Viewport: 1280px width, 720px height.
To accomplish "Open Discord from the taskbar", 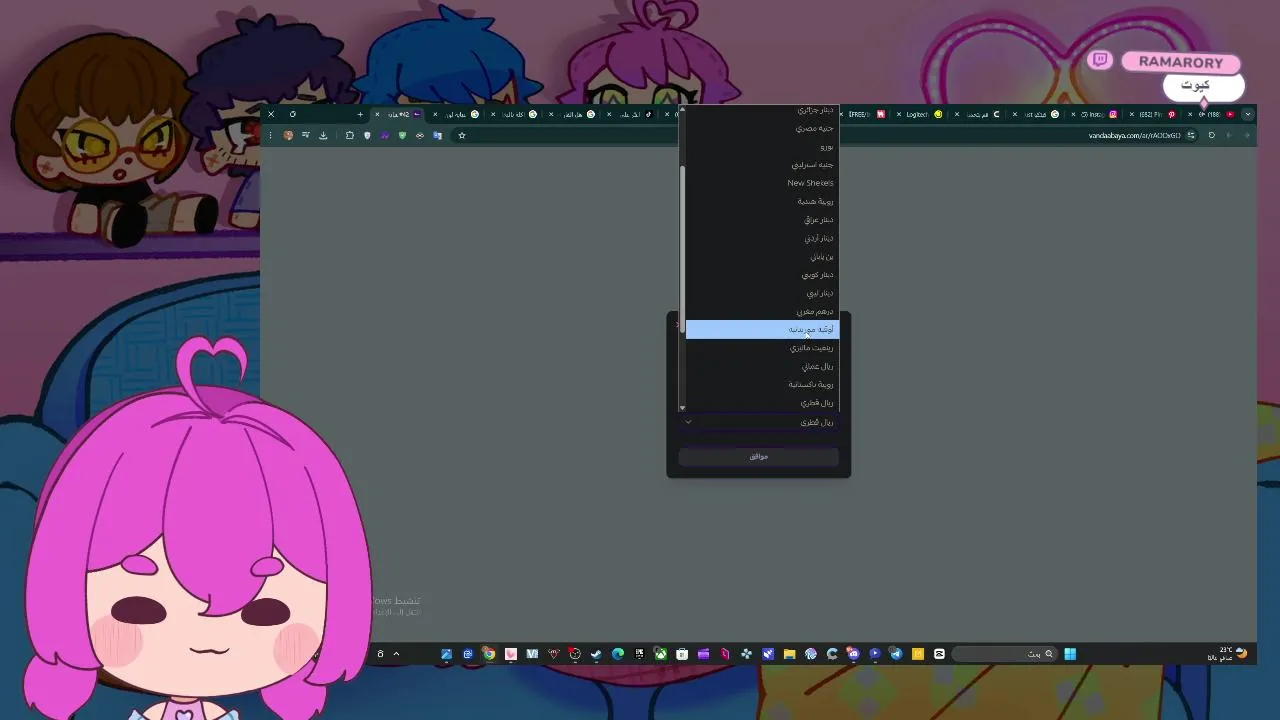I will click(x=852, y=654).
